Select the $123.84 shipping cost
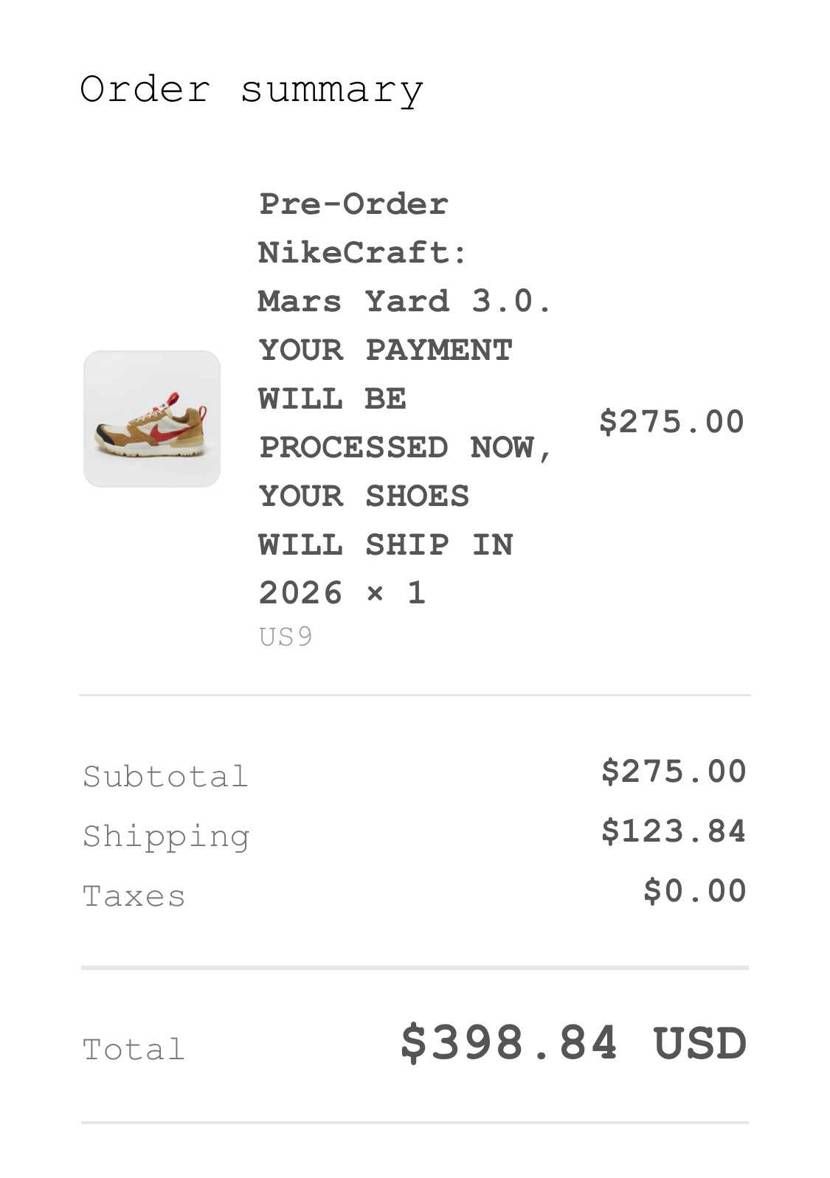Screen dimensions: 830x1178 pyautogui.click(x=674, y=832)
